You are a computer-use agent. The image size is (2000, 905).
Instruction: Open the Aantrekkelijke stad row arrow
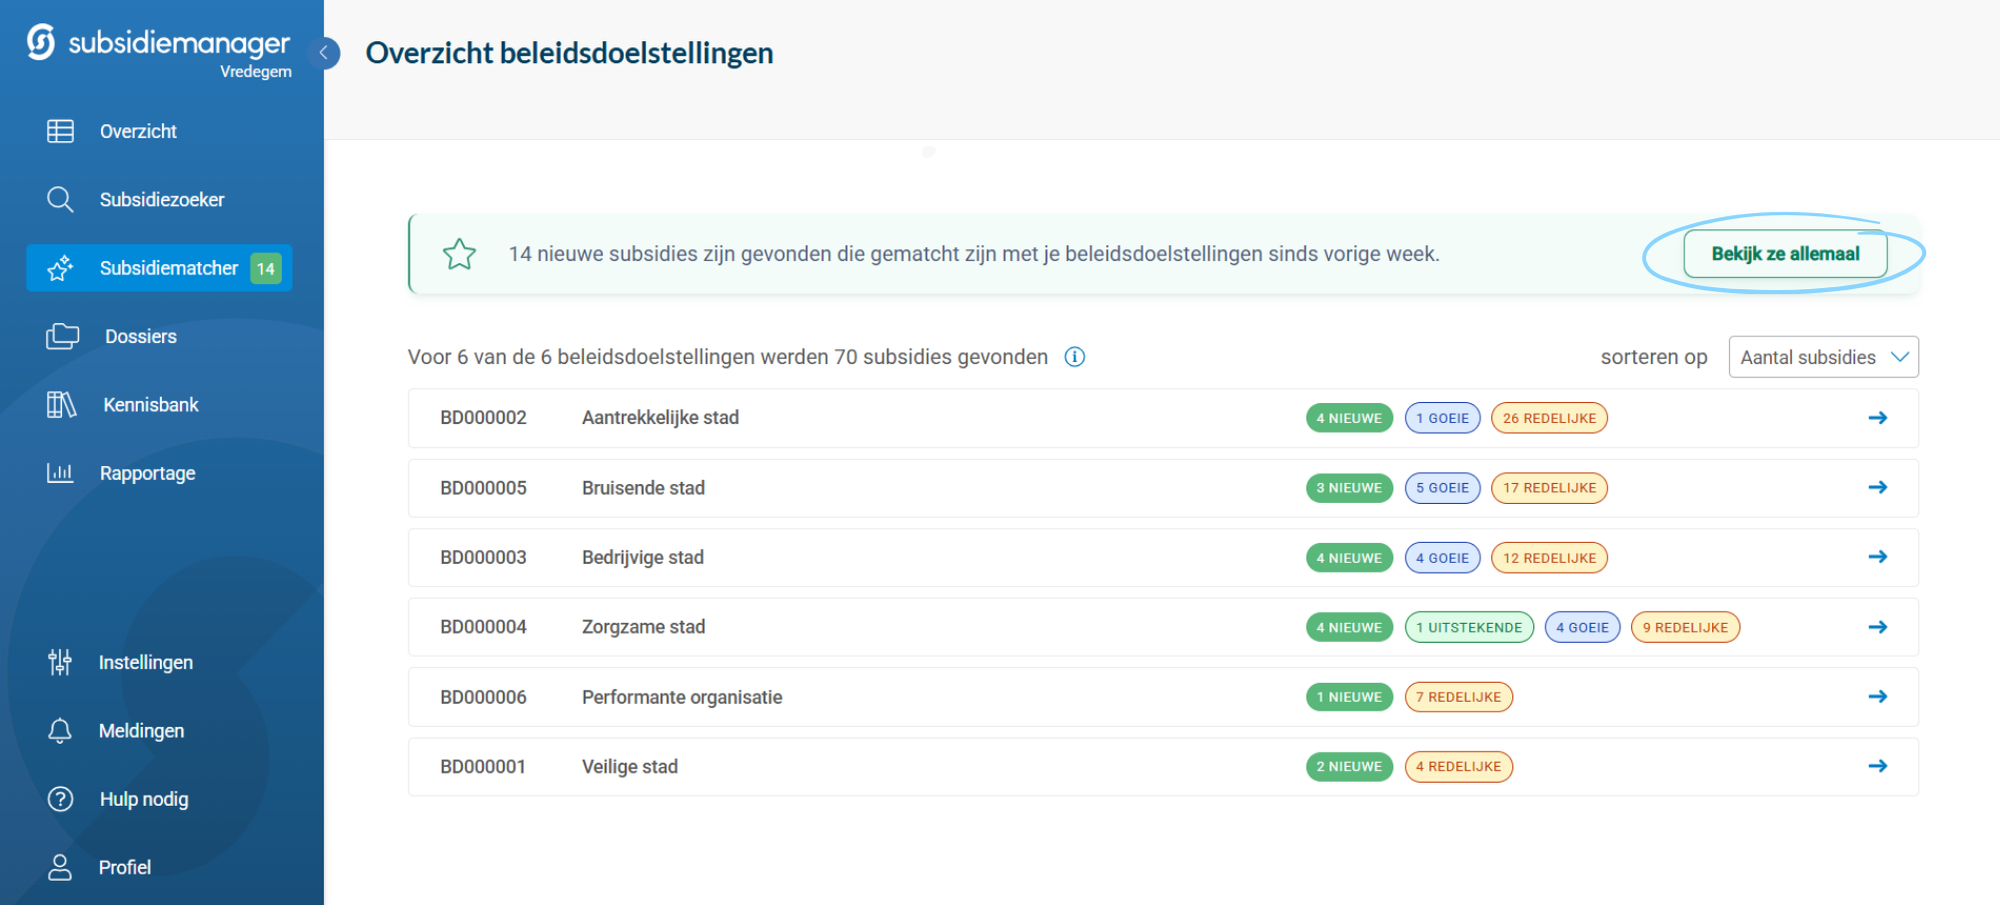(1877, 418)
